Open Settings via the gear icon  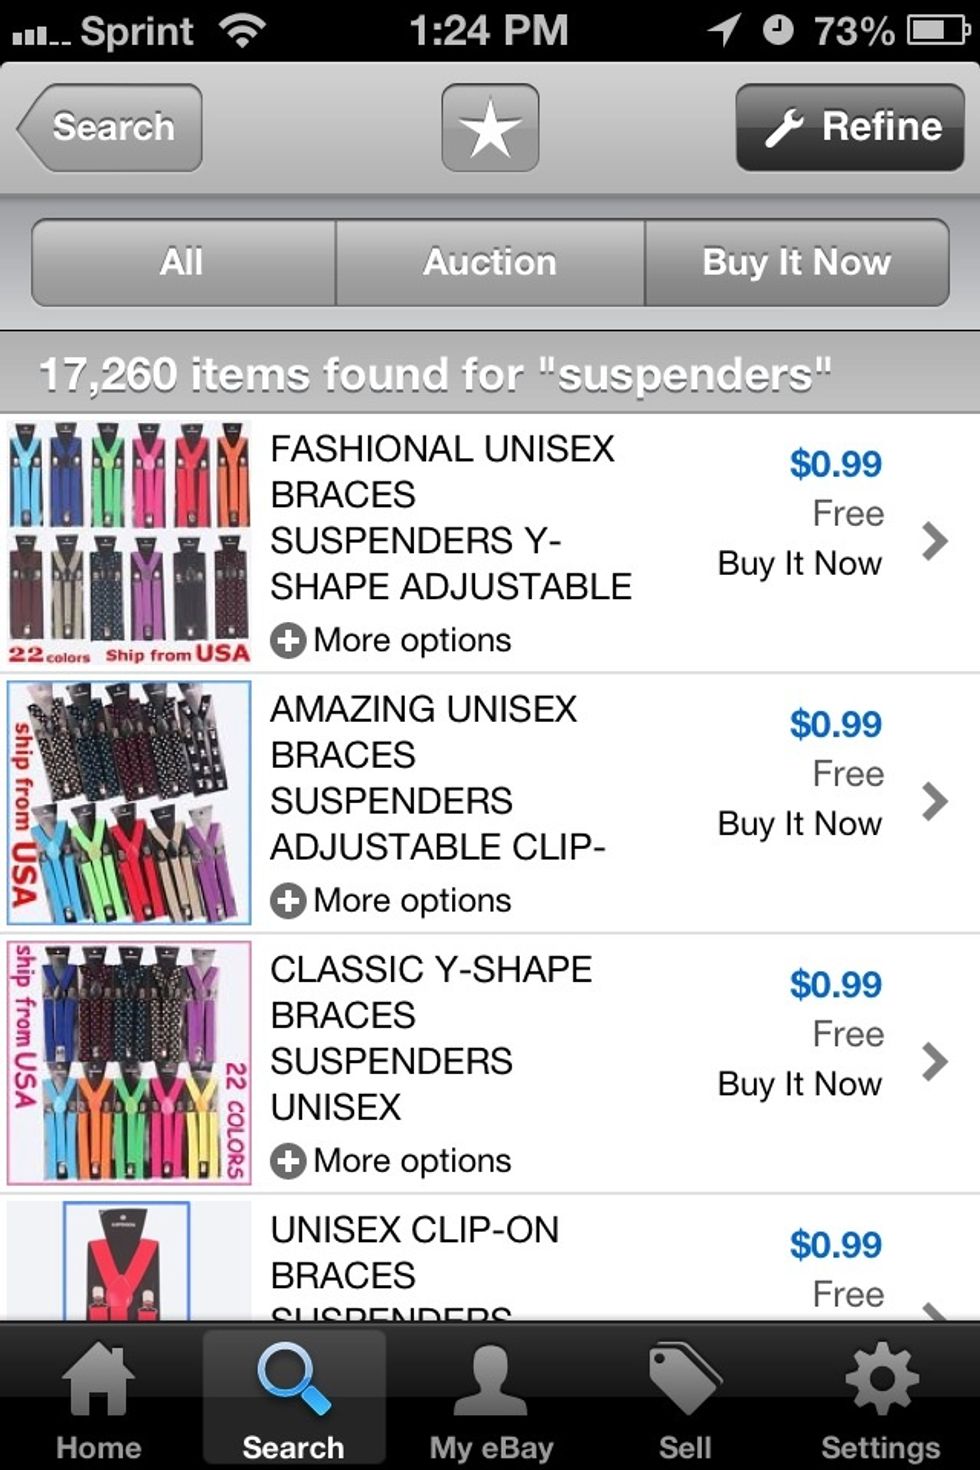coord(880,1395)
